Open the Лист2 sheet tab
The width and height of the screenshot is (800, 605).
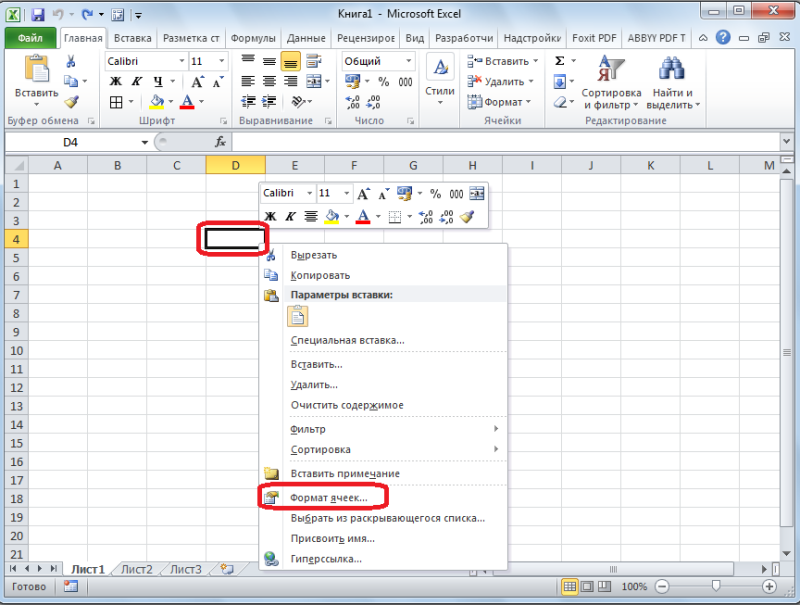[x=137, y=569]
